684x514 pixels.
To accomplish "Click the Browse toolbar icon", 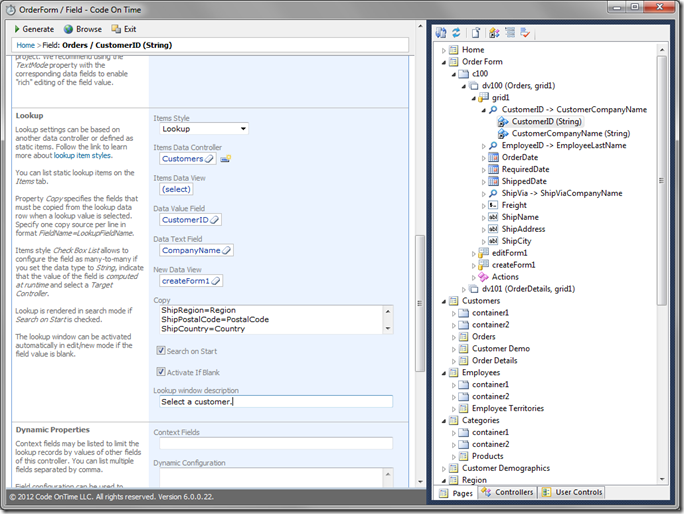I will tap(68, 29).
